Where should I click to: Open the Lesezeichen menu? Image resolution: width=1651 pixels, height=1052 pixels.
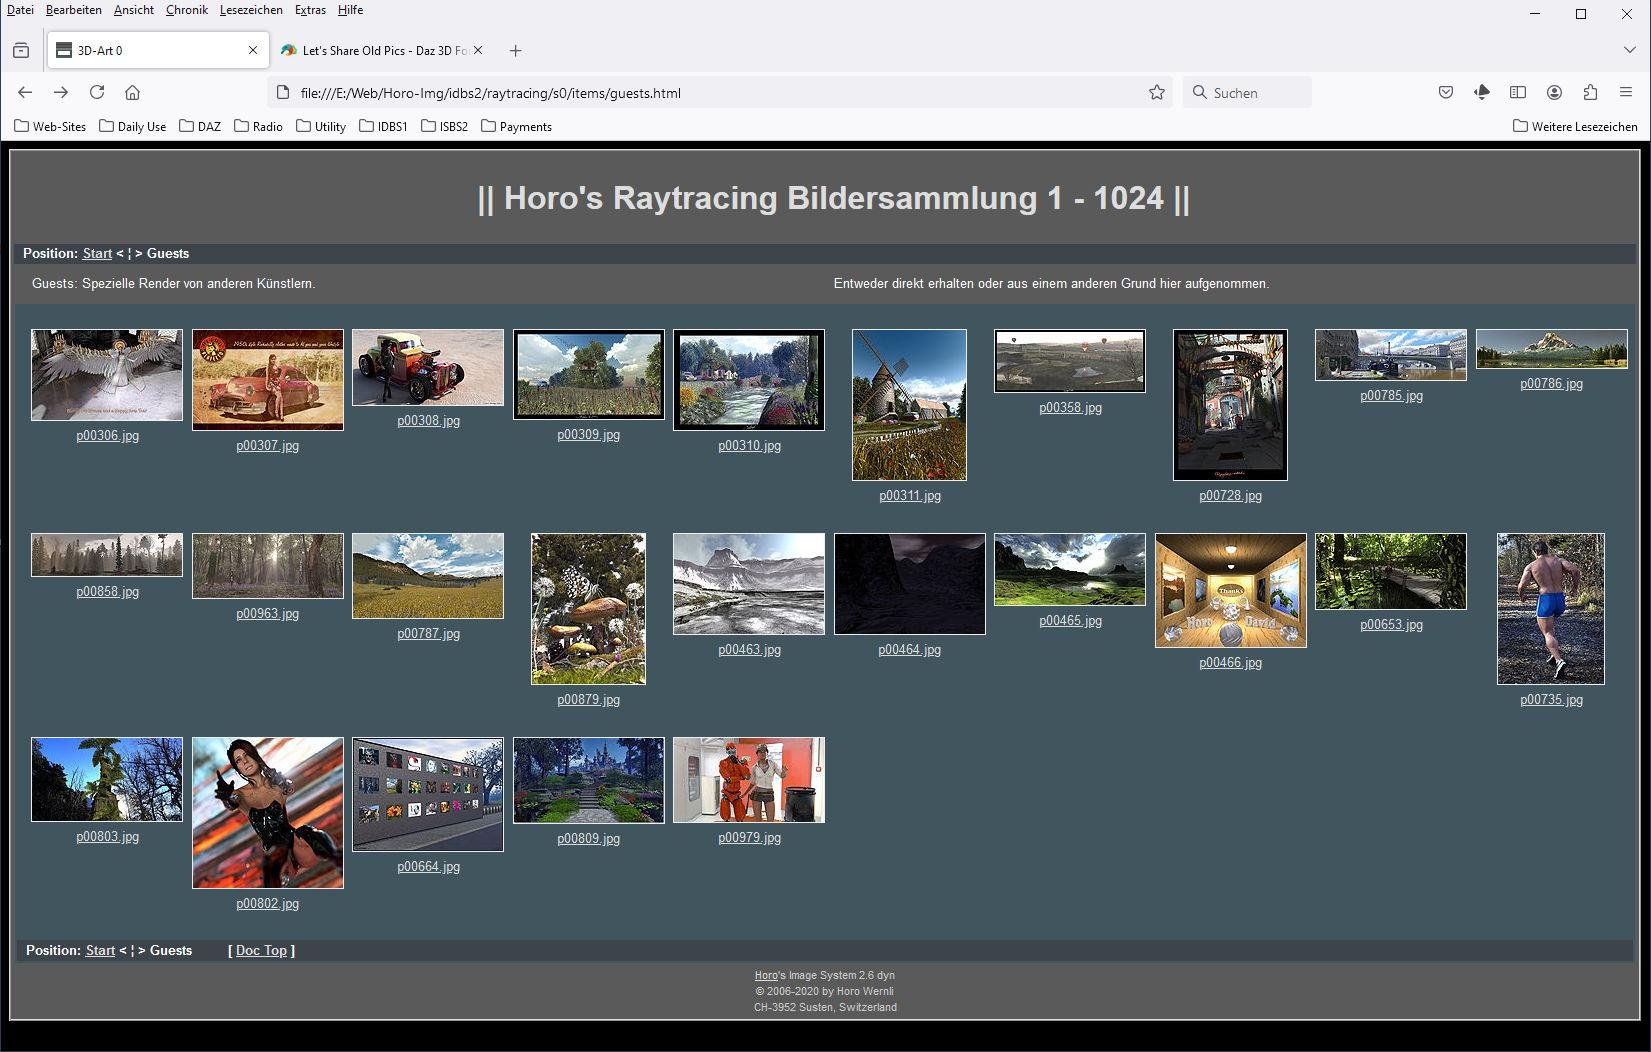251,10
